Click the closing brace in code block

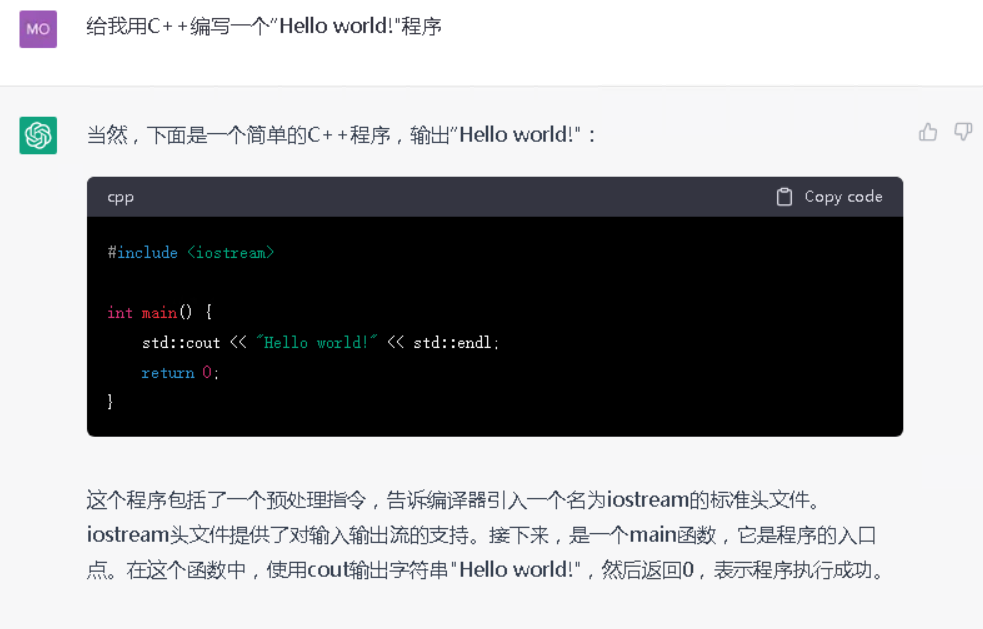[x=110, y=401]
